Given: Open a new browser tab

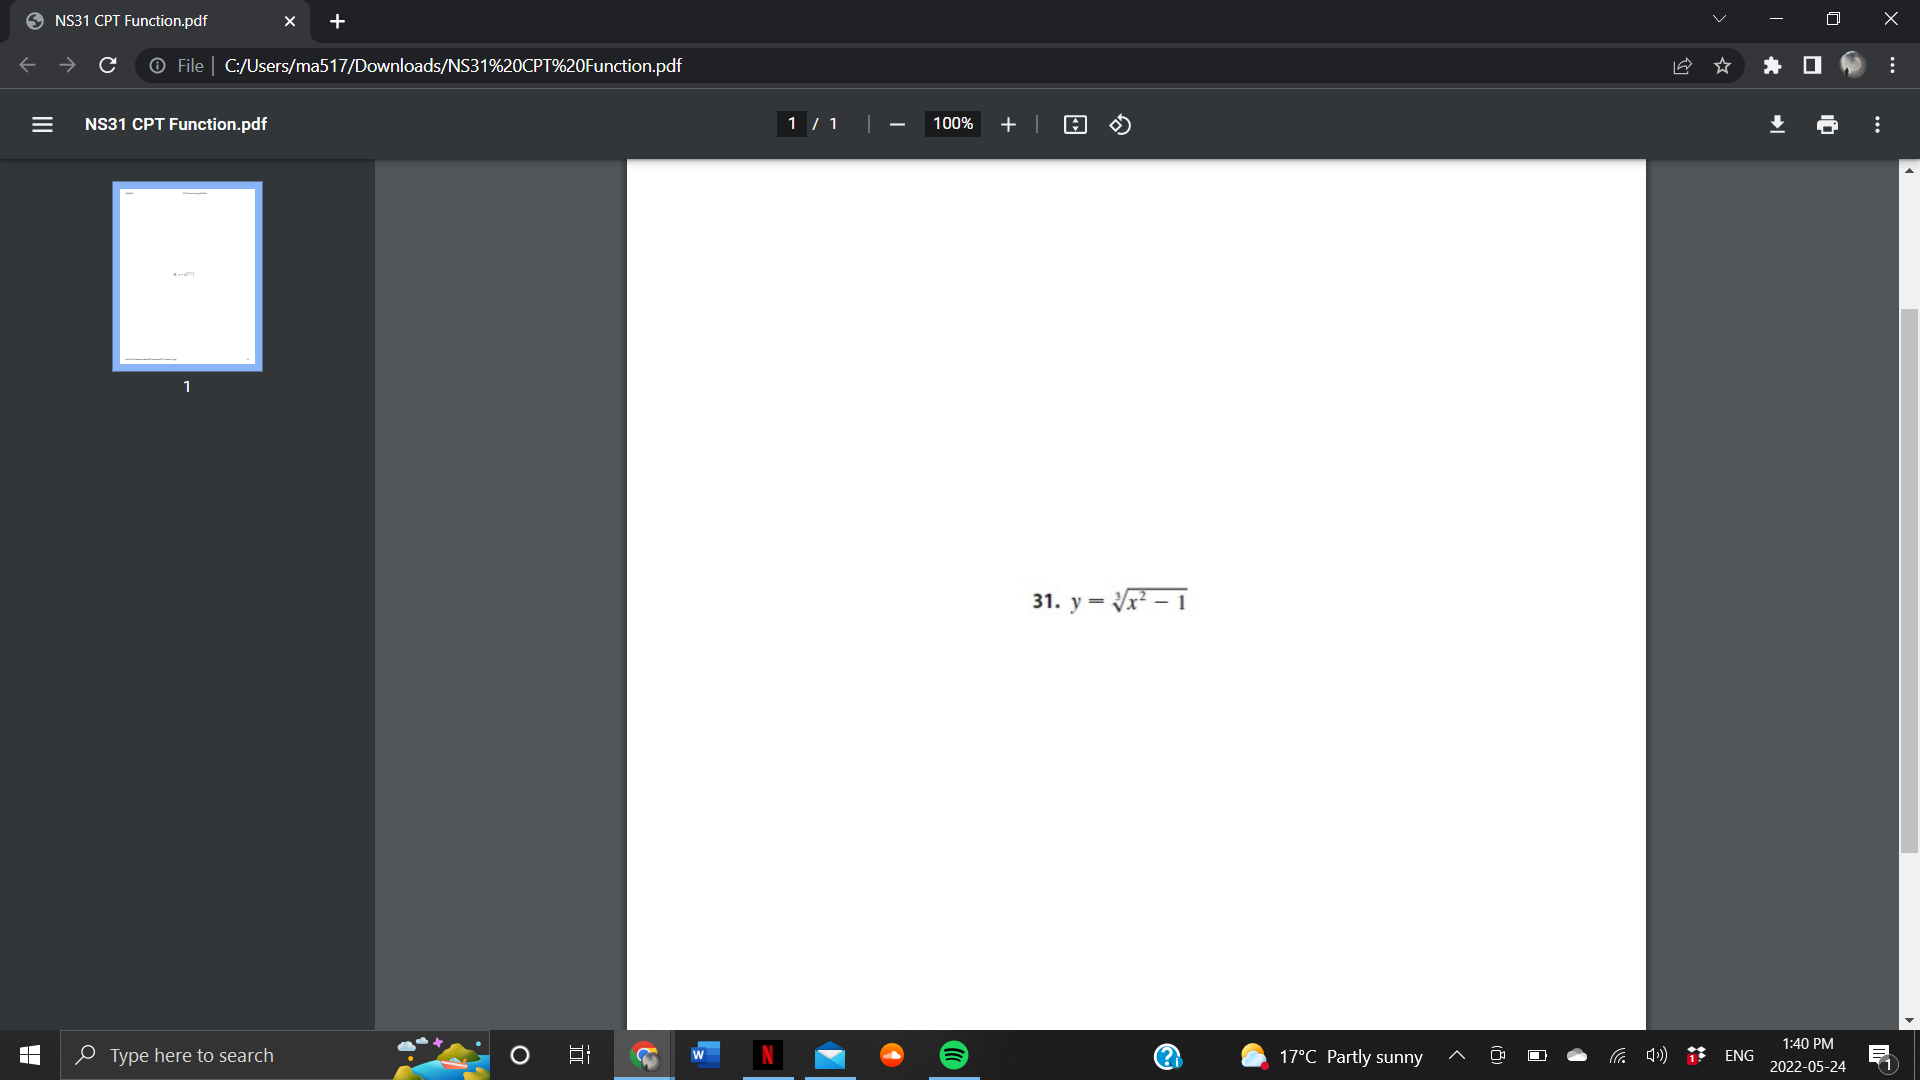Looking at the screenshot, I should point(337,20).
